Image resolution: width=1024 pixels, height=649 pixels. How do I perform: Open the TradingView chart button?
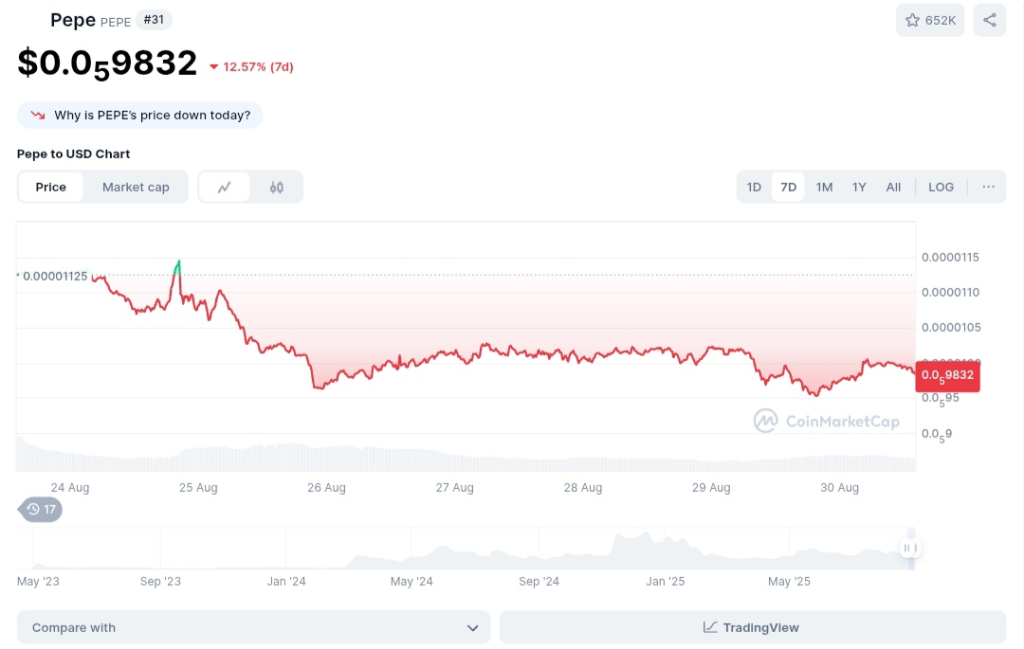pos(752,627)
